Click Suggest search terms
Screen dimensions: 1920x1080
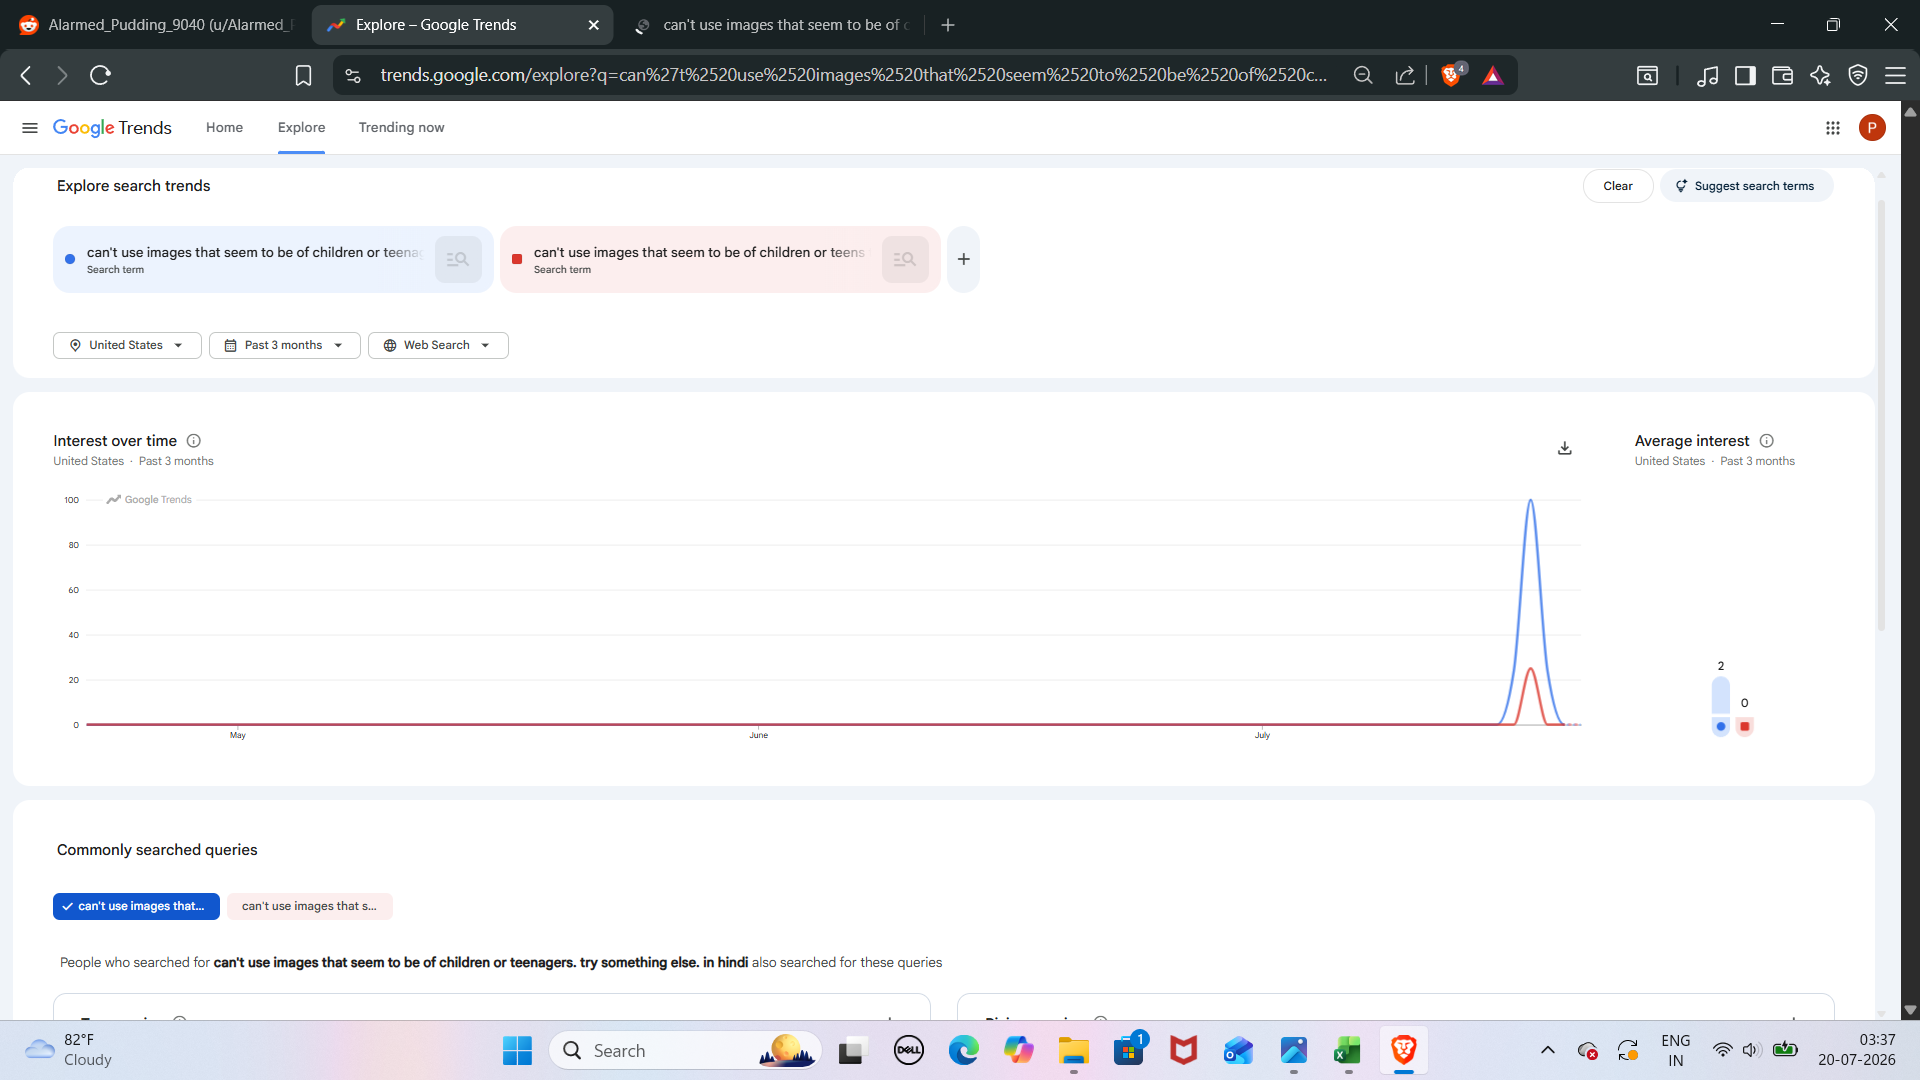coord(1746,186)
